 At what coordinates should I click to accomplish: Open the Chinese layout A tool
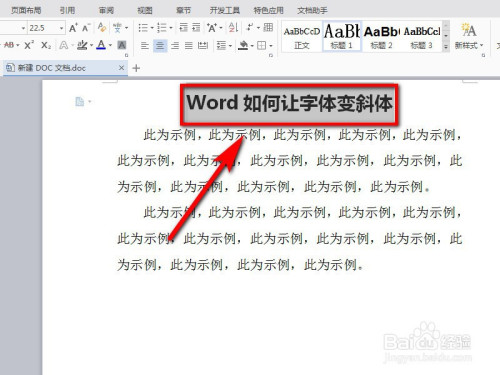point(211,27)
